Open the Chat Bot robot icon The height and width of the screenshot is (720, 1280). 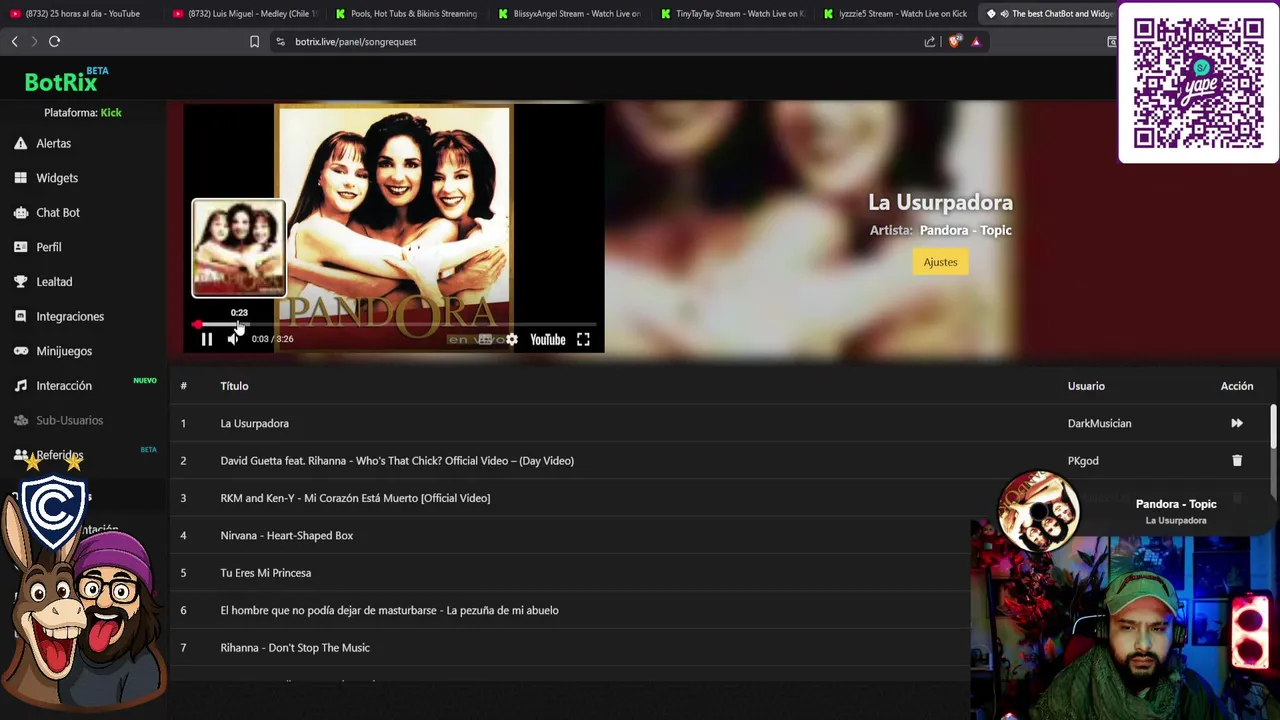(x=20, y=212)
